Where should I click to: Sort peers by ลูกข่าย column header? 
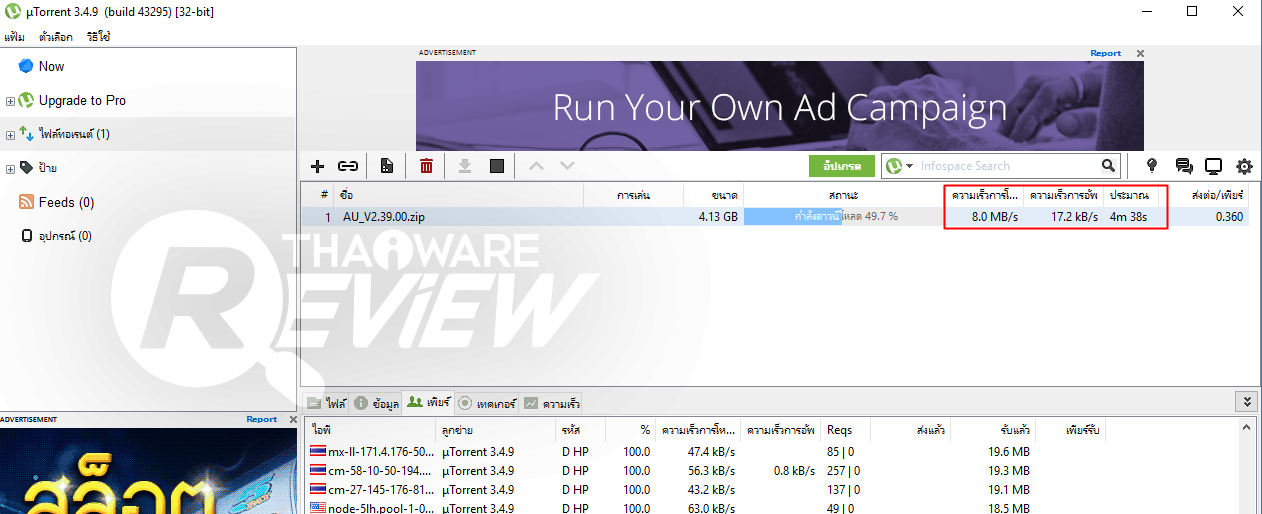coord(497,430)
